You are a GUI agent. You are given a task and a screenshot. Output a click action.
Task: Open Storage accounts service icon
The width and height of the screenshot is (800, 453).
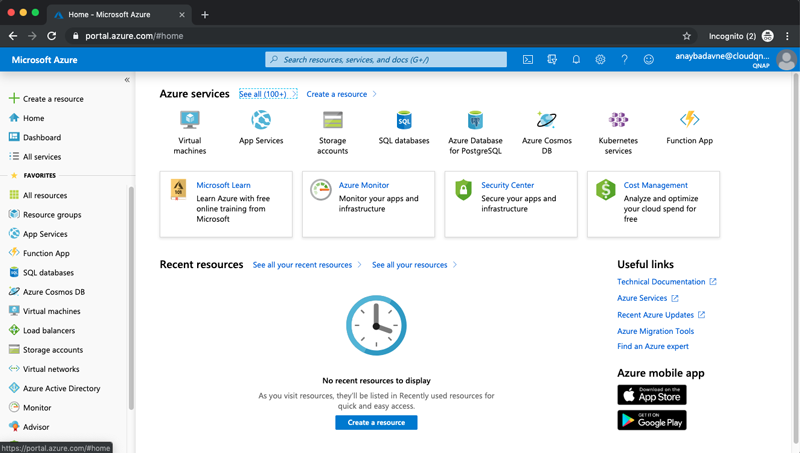[333, 120]
